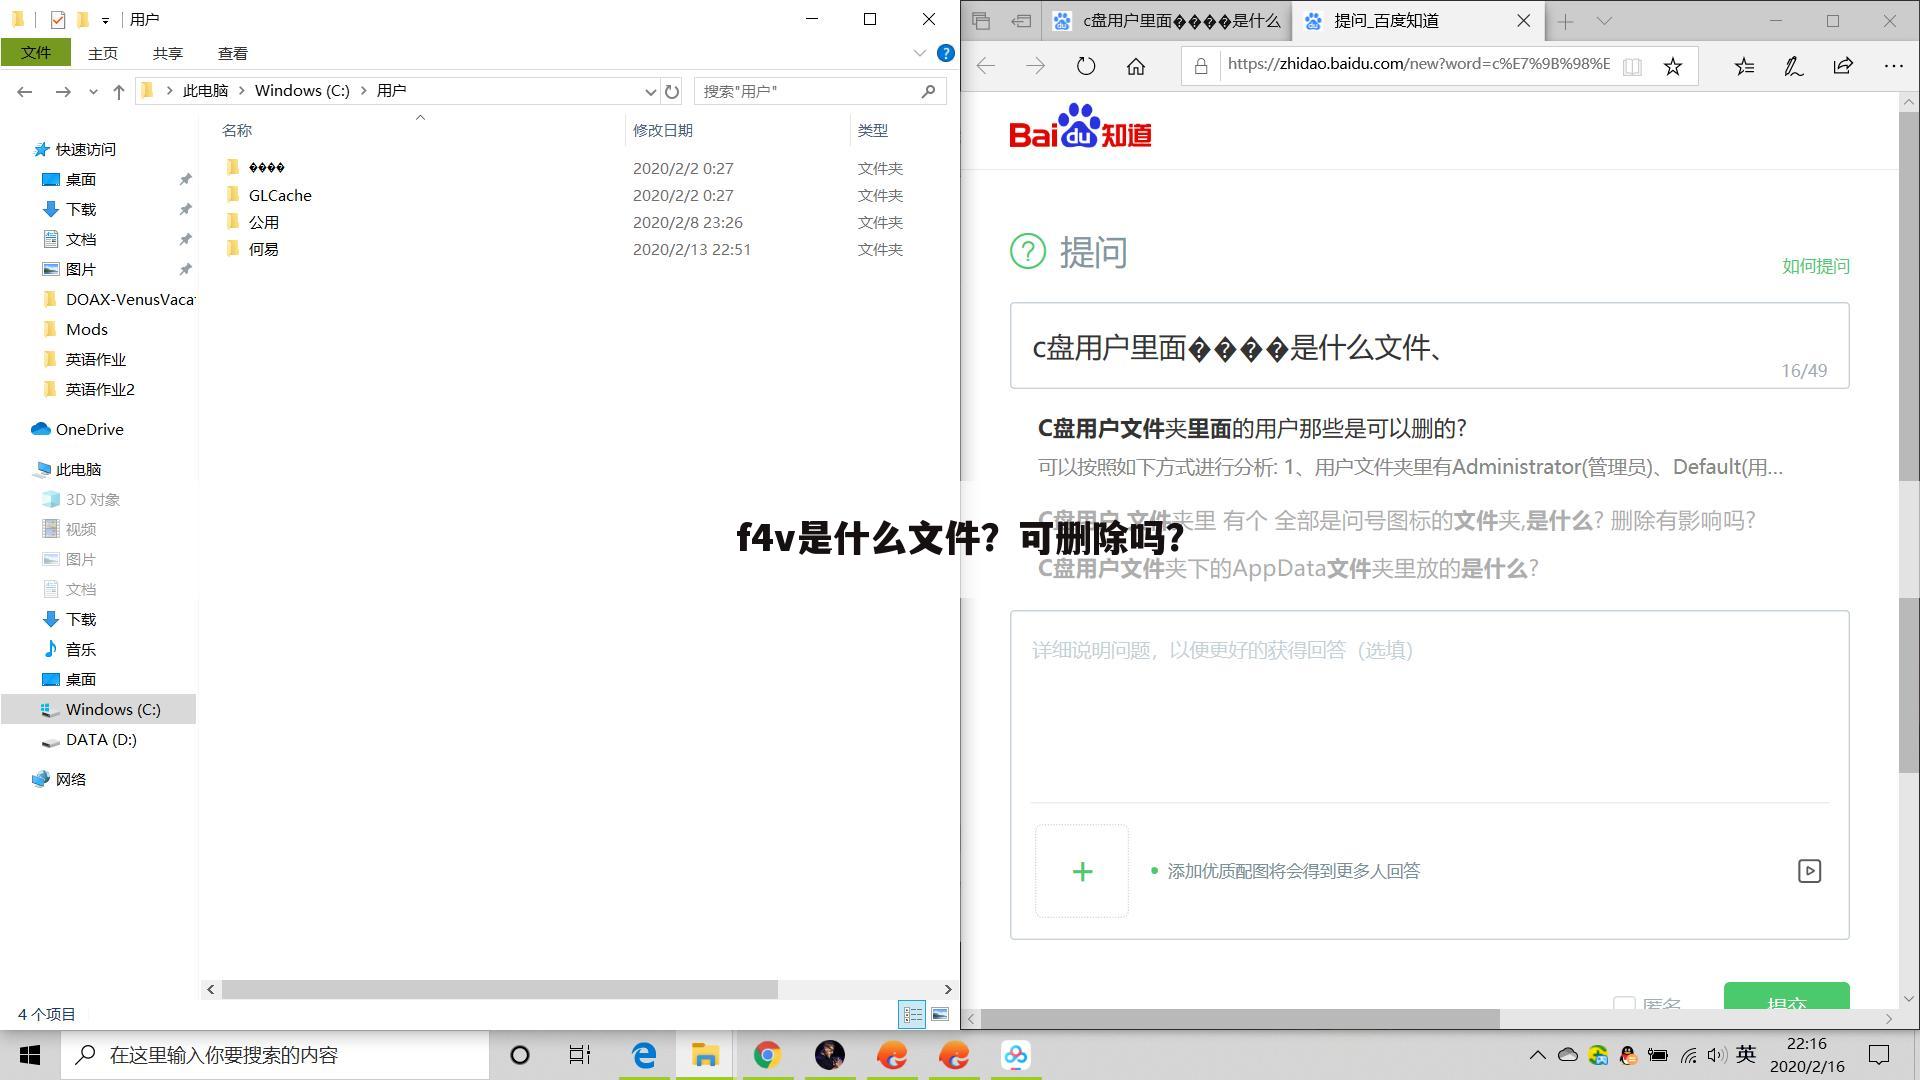This screenshot has height=1080, width=1920.
Task: Refresh the Explorer address bar
Action: coord(672,91)
